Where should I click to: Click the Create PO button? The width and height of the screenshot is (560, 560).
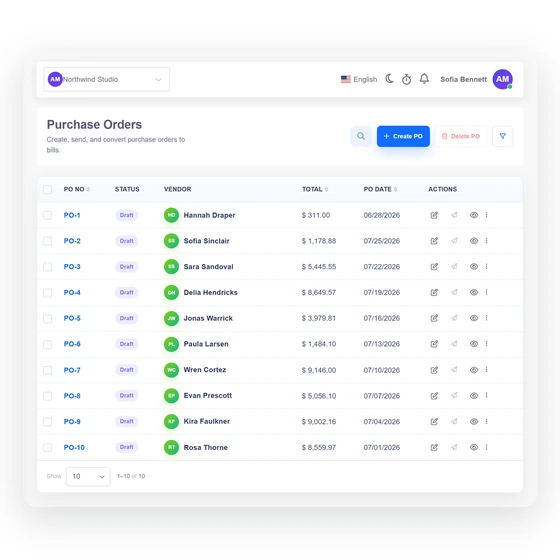click(403, 136)
